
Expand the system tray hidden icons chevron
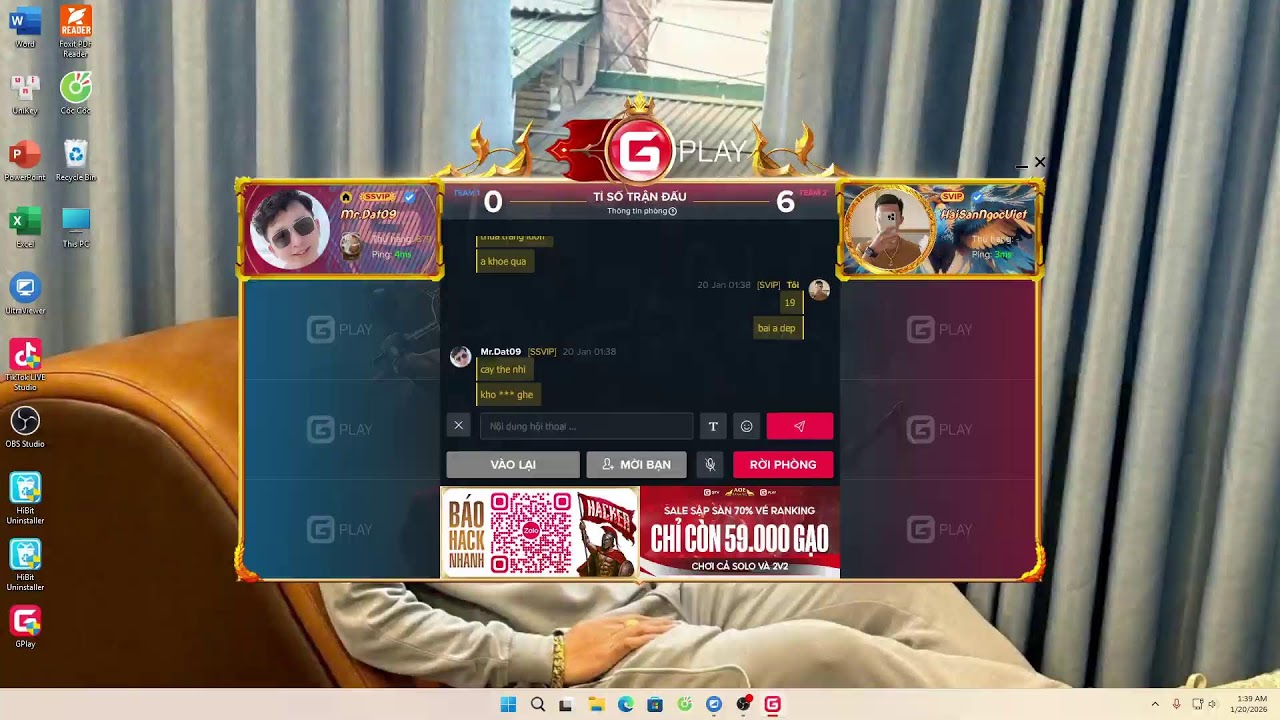tap(1155, 704)
